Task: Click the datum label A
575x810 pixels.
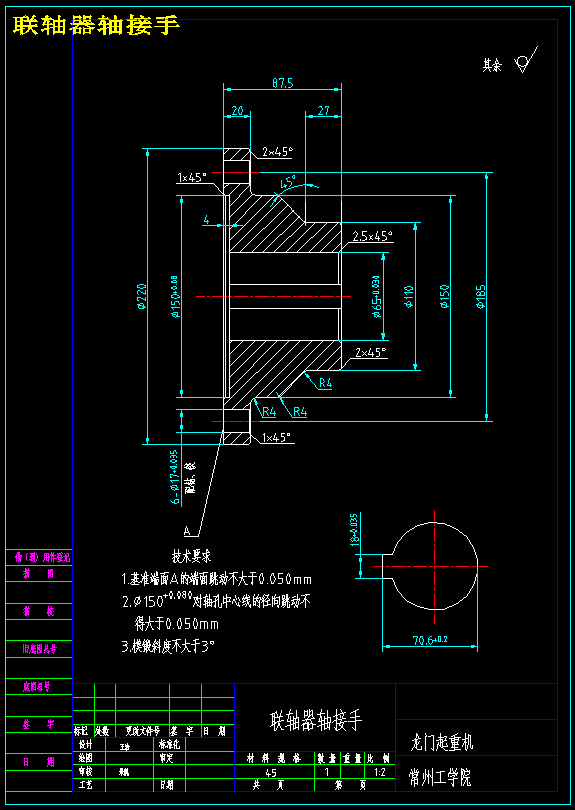Action: [187, 531]
